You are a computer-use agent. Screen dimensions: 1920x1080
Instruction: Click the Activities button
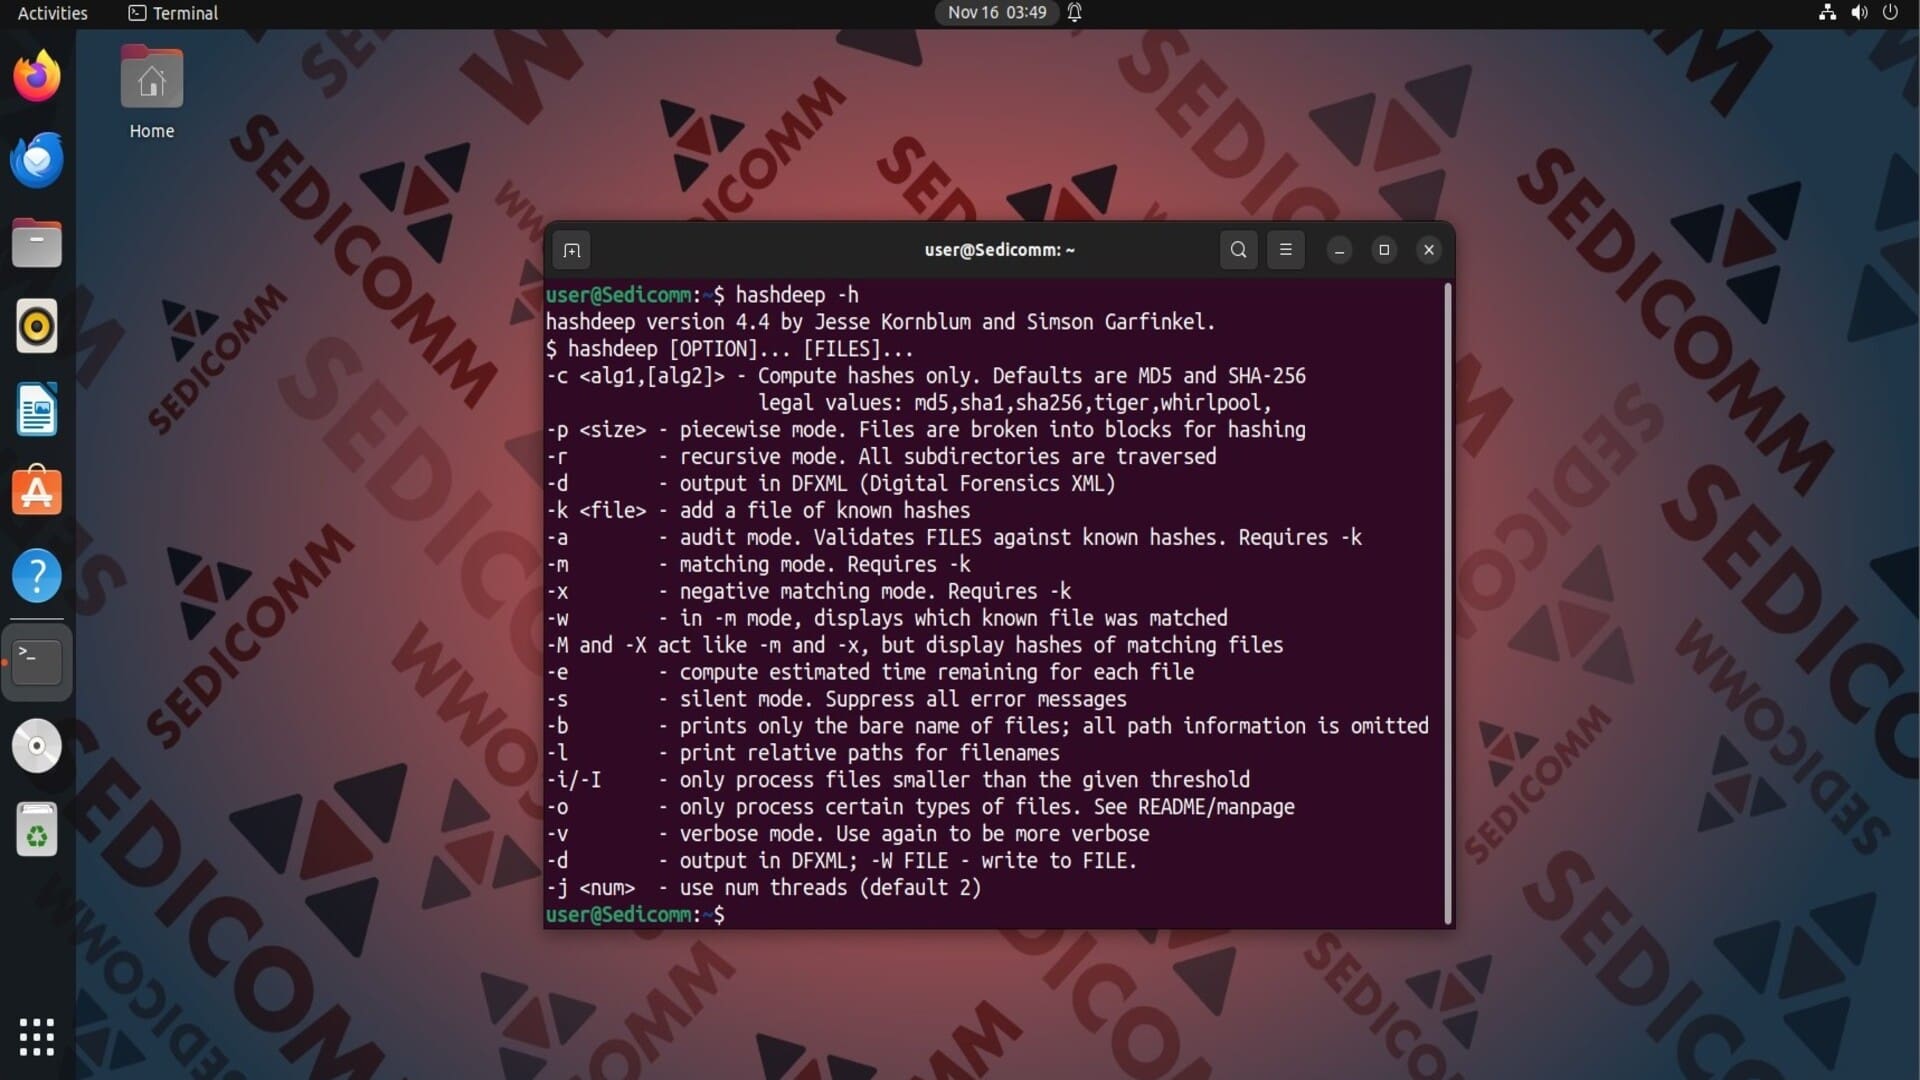[x=52, y=13]
